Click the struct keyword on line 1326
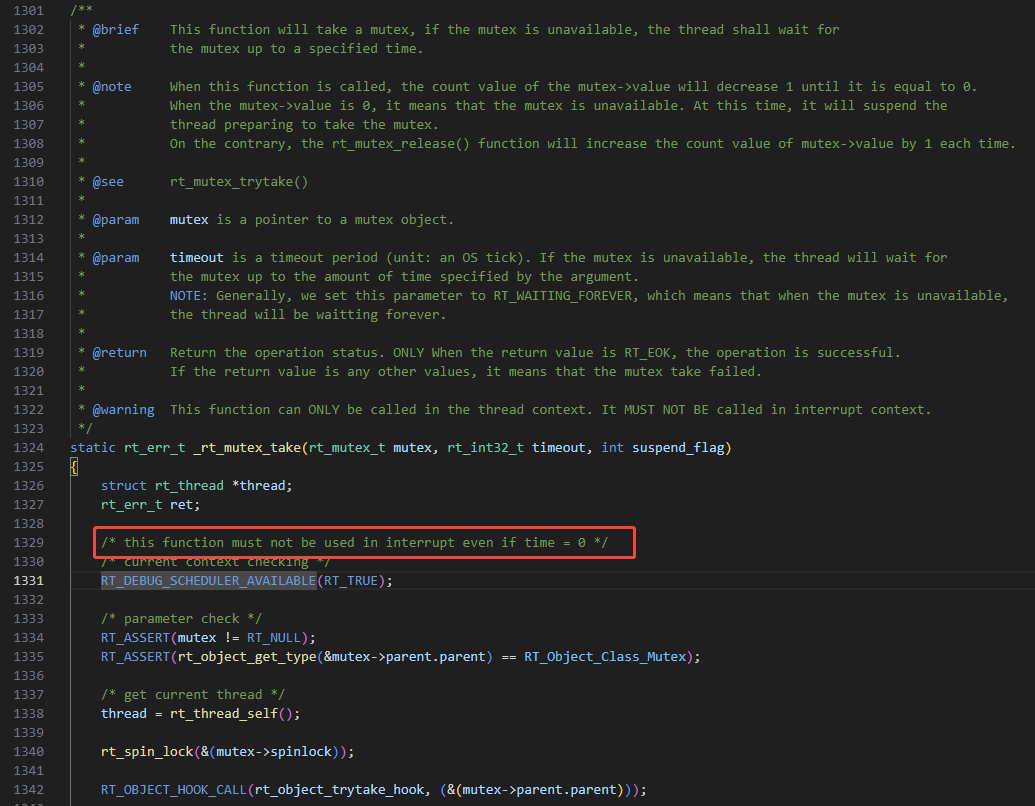 (123, 486)
